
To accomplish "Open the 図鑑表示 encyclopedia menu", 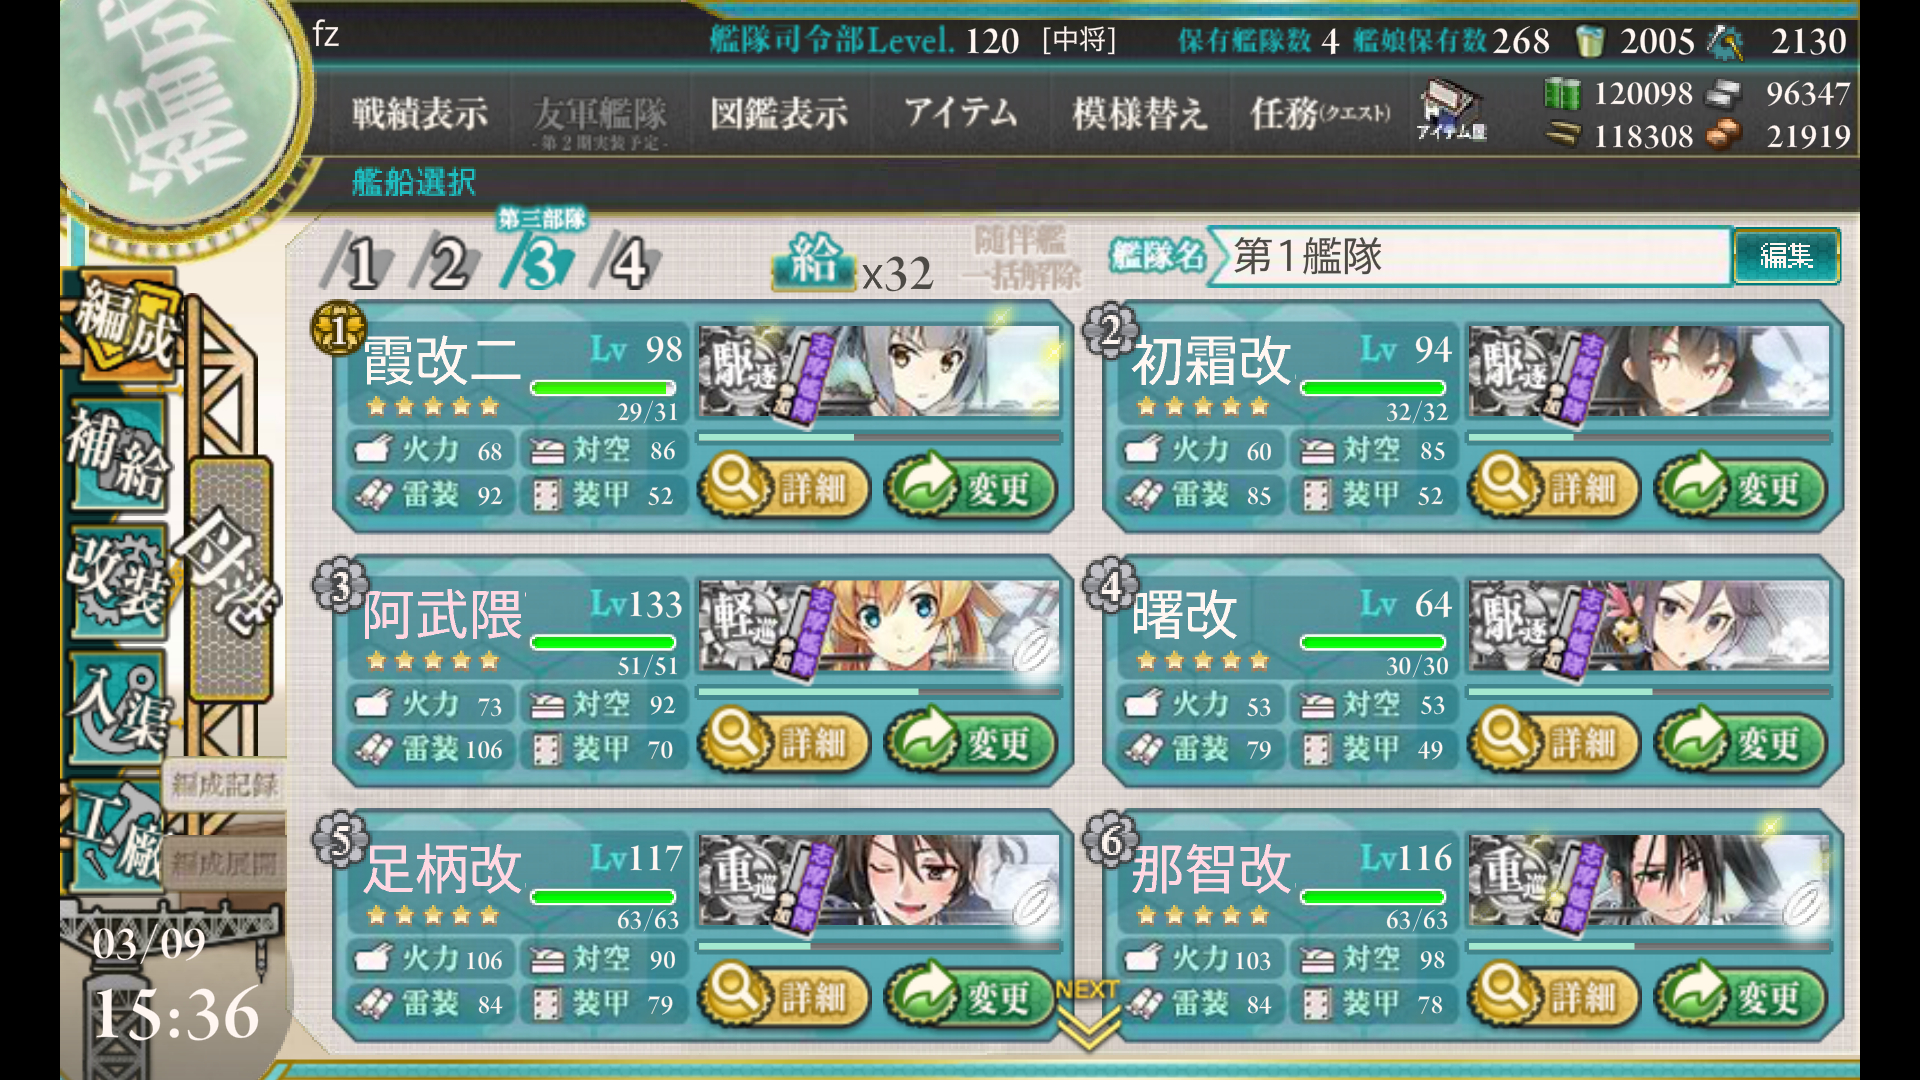I will coord(779,113).
